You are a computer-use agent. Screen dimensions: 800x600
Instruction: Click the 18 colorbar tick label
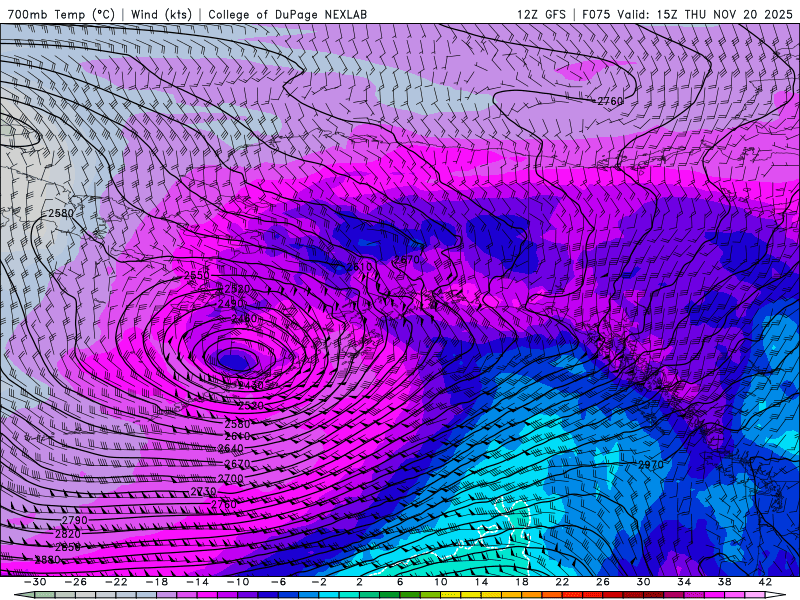pyautogui.click(x=521, y=582)
